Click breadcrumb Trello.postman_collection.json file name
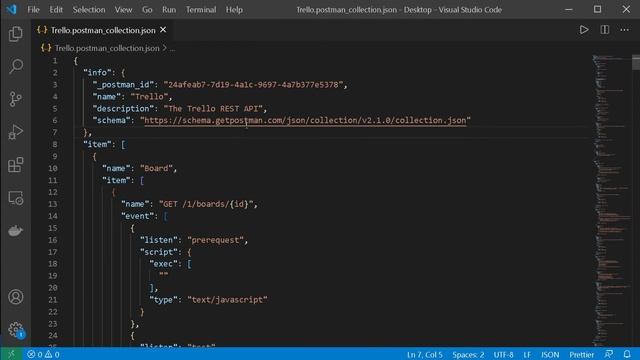Screen dimensions: 640x360 (x=107, y=48)
